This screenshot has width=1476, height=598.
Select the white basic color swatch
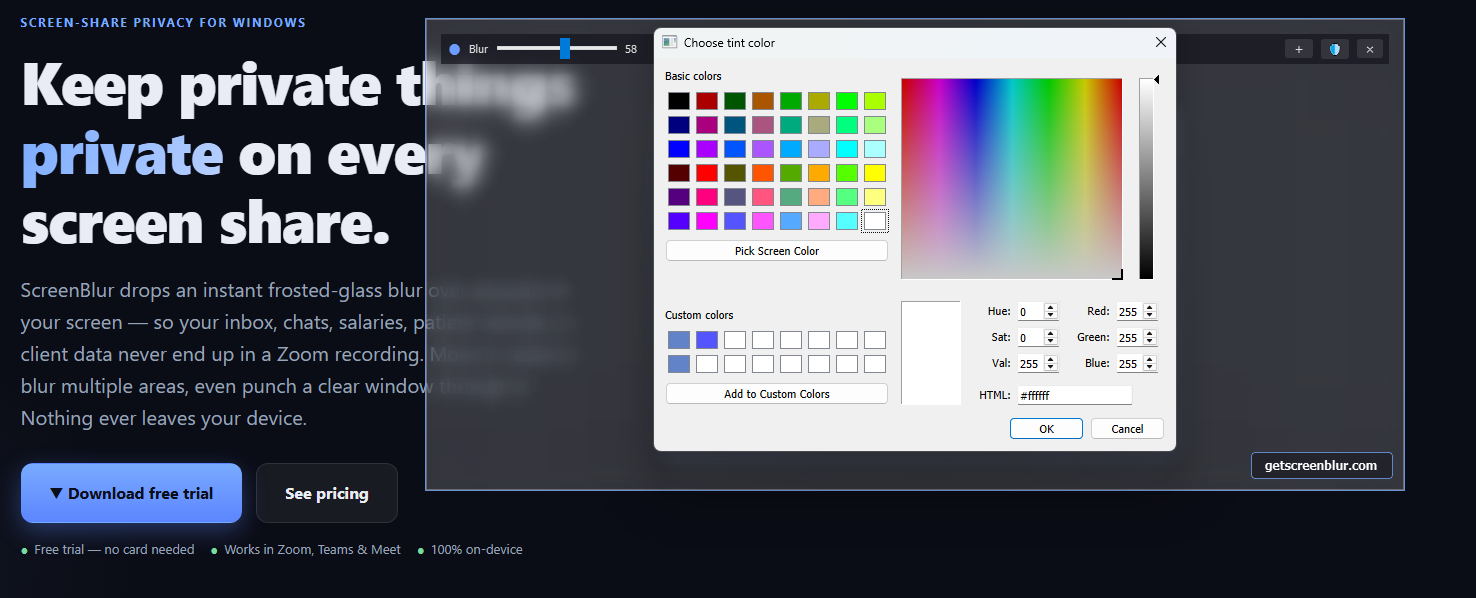[x=875, y=221]
